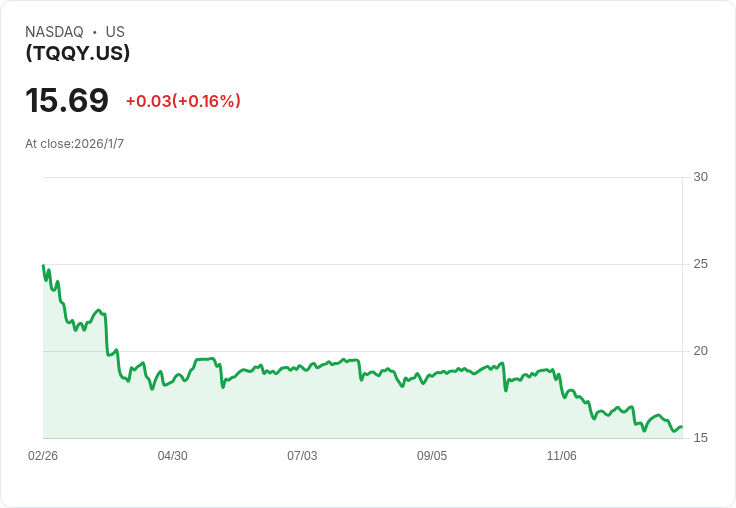Select the 07/03 x-axis date label
This screenshot has height=508, width=736.
pos(302,456)
